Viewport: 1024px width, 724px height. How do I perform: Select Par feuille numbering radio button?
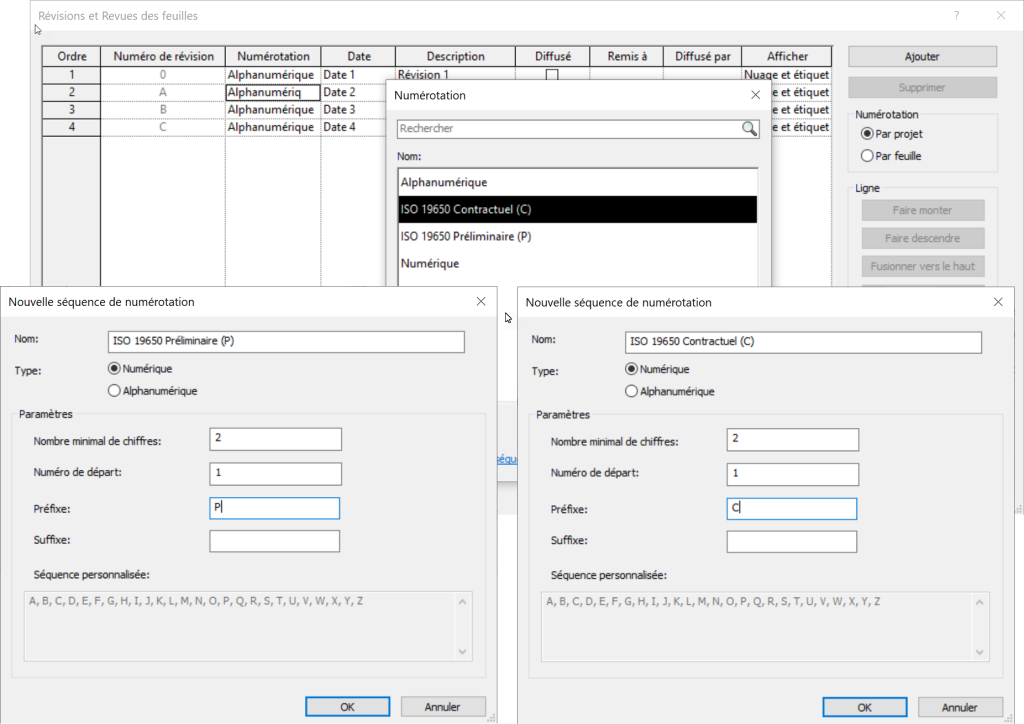coord(867,156)
